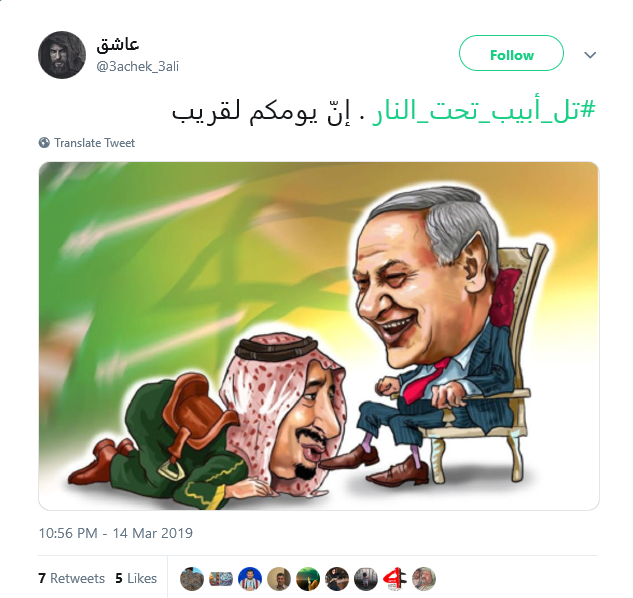Viewport: 633px width, 598px height.
Task: View the 7 Retweets list
Action: click(71, 578)
